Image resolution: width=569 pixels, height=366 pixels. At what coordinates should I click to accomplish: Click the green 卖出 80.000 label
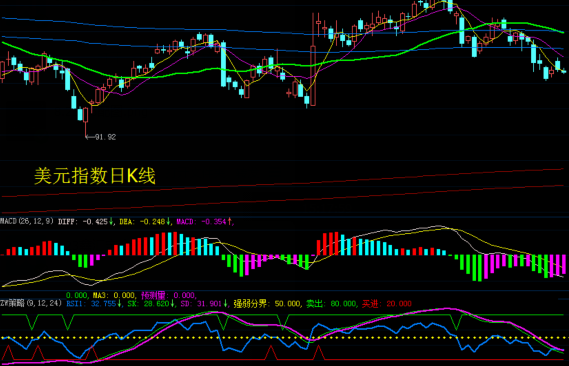pyautogui.click(x=331, y=304)
